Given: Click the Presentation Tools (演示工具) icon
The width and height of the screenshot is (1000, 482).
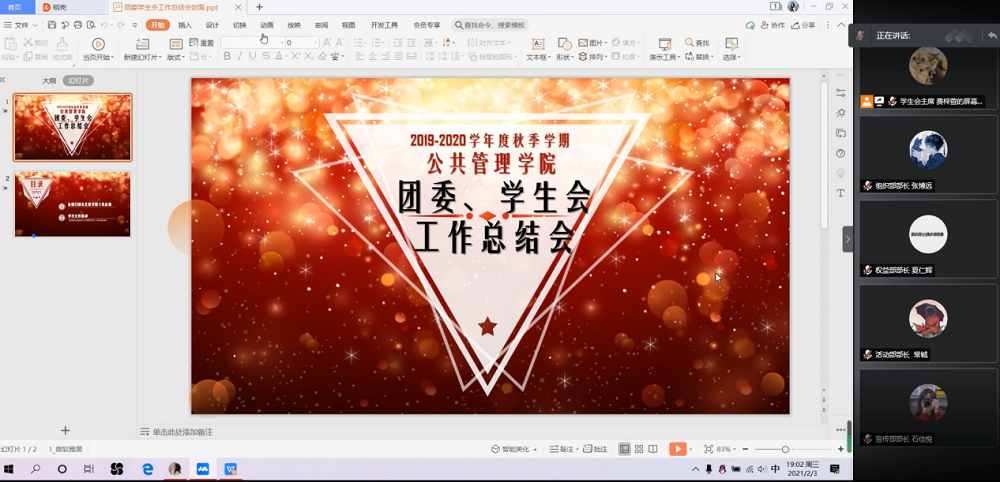Looking at the screenshot, I should 664,44.
